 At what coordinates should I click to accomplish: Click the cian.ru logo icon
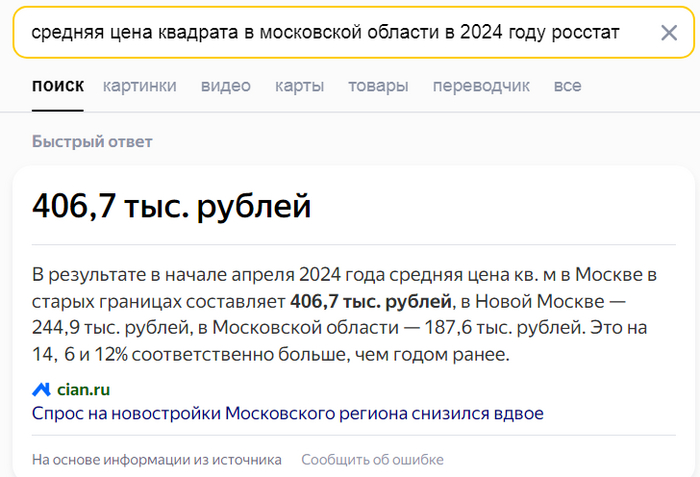click(x=41, y=389)
